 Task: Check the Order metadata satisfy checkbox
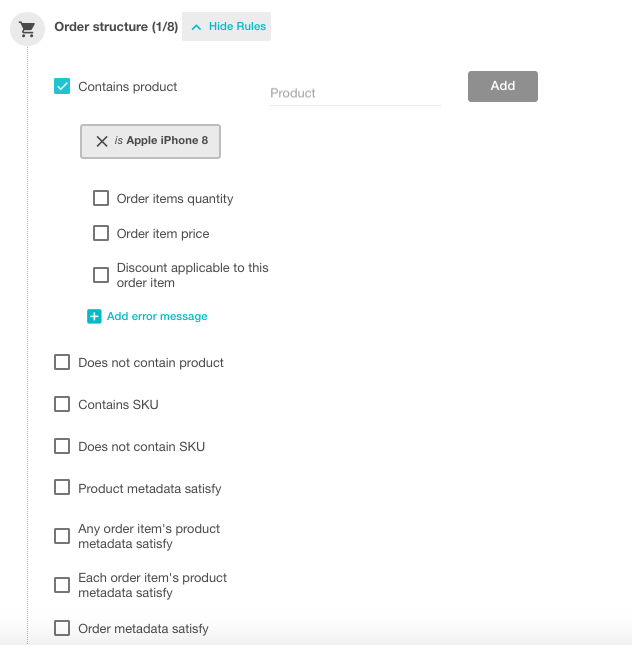[x=62, y=629]
